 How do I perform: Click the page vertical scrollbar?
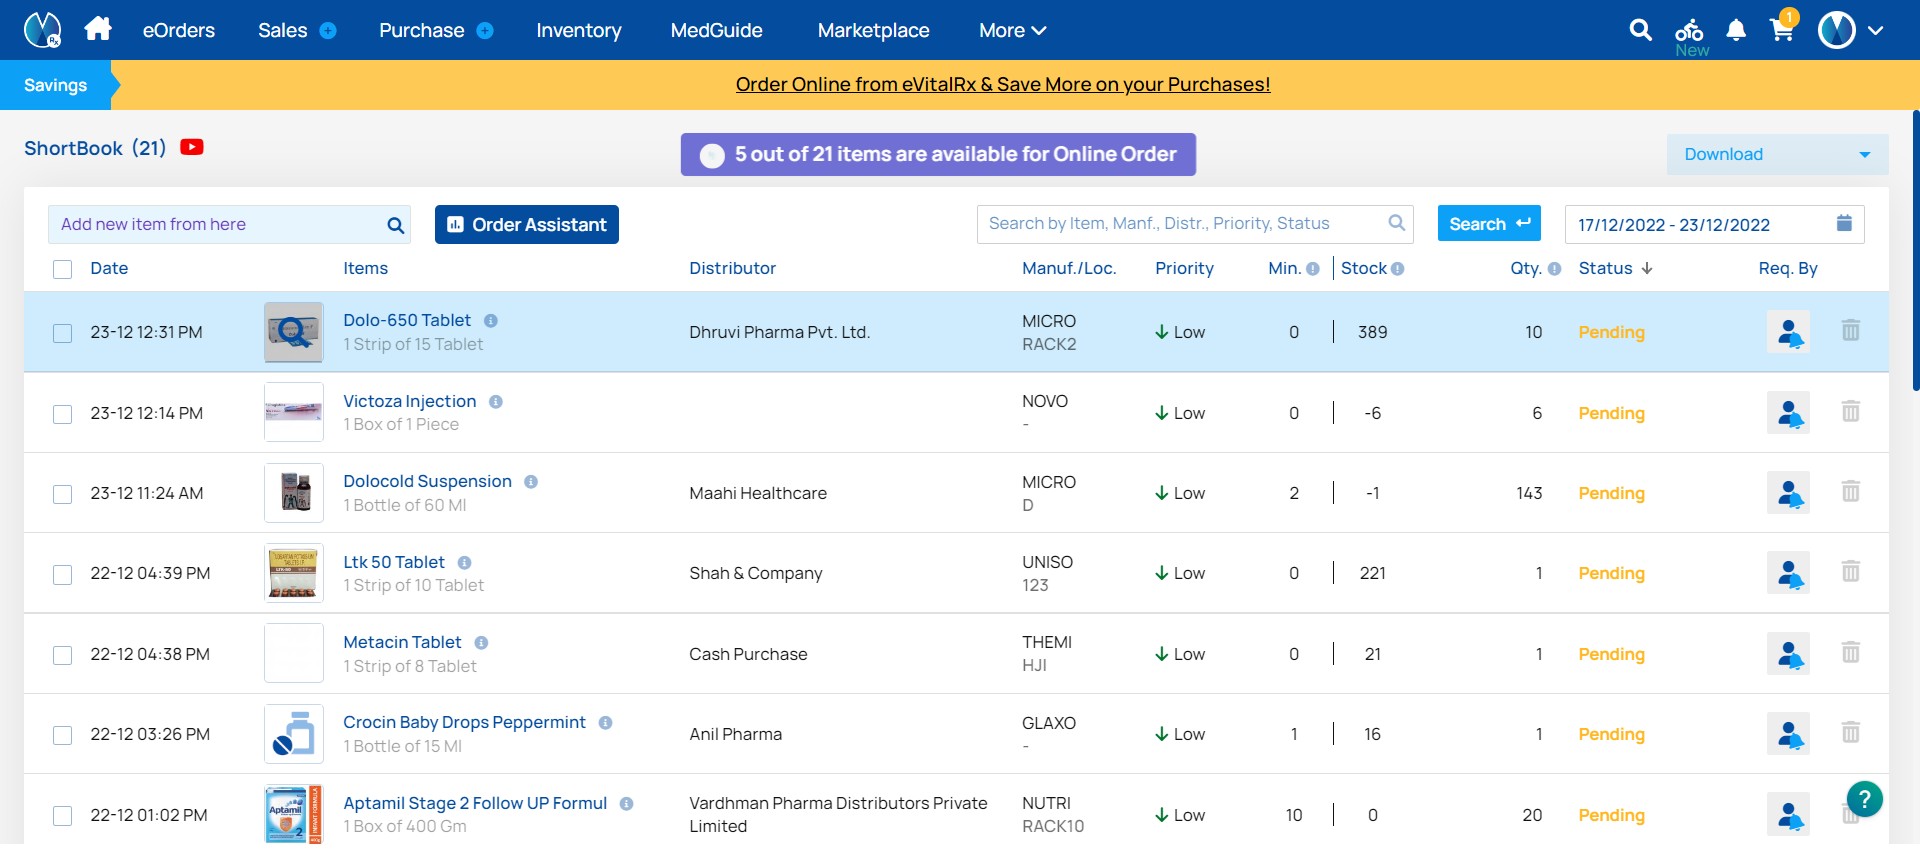(x=1915, y=250)
